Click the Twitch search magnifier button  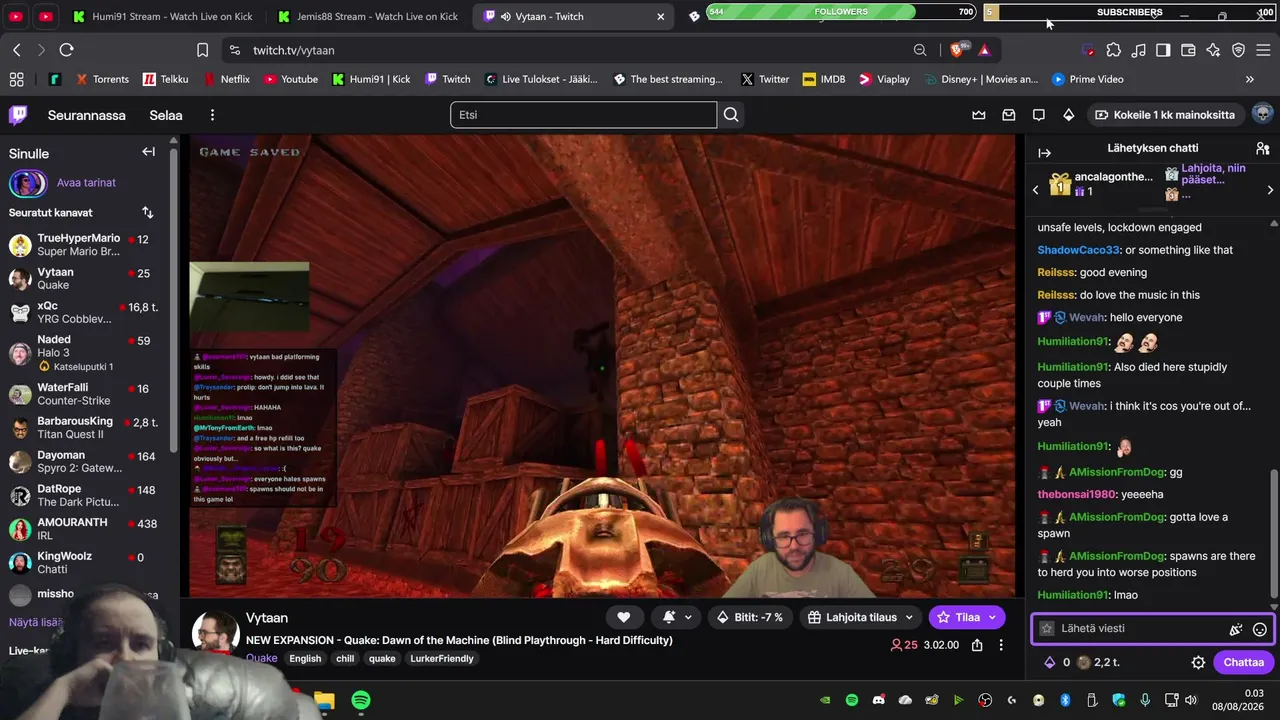tap(731, 115)
